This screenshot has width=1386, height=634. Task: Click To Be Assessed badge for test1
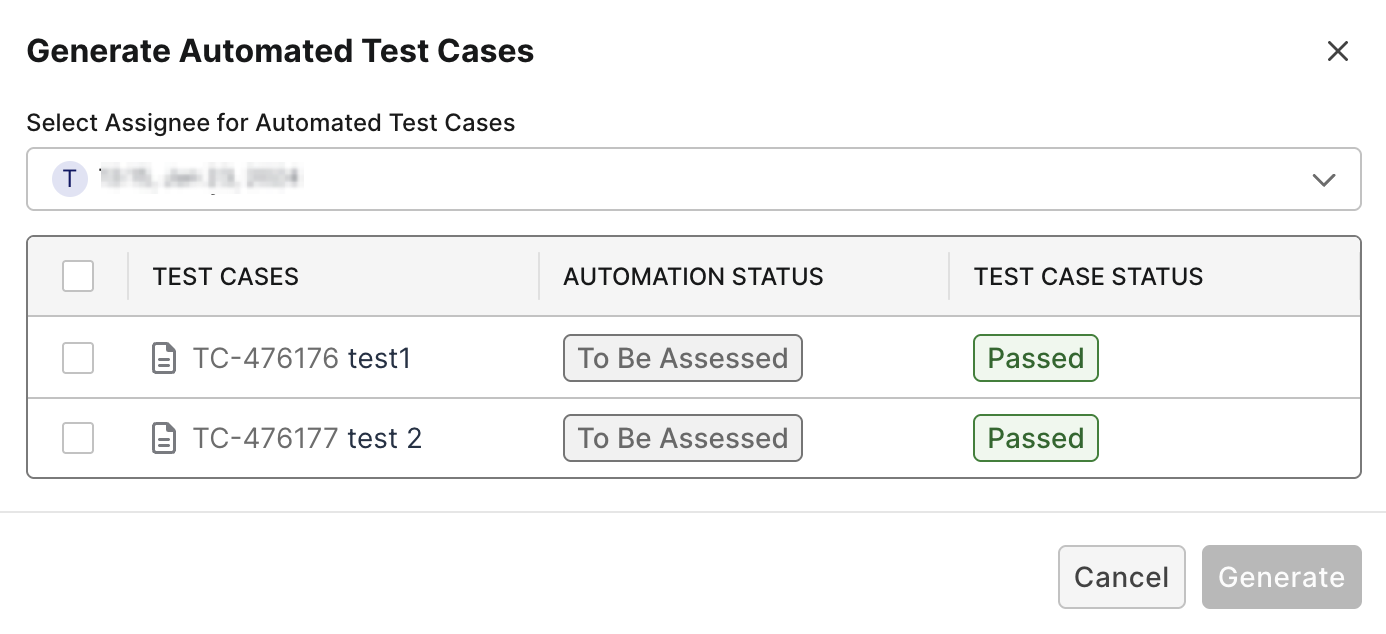[x=683, y=358]
